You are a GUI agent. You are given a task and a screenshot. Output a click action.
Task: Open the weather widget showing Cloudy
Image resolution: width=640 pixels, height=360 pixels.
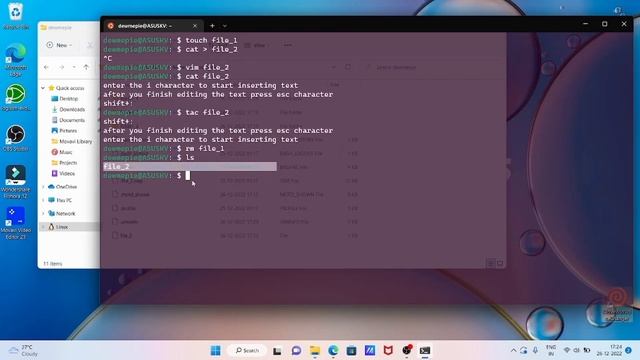coord(24,350)
